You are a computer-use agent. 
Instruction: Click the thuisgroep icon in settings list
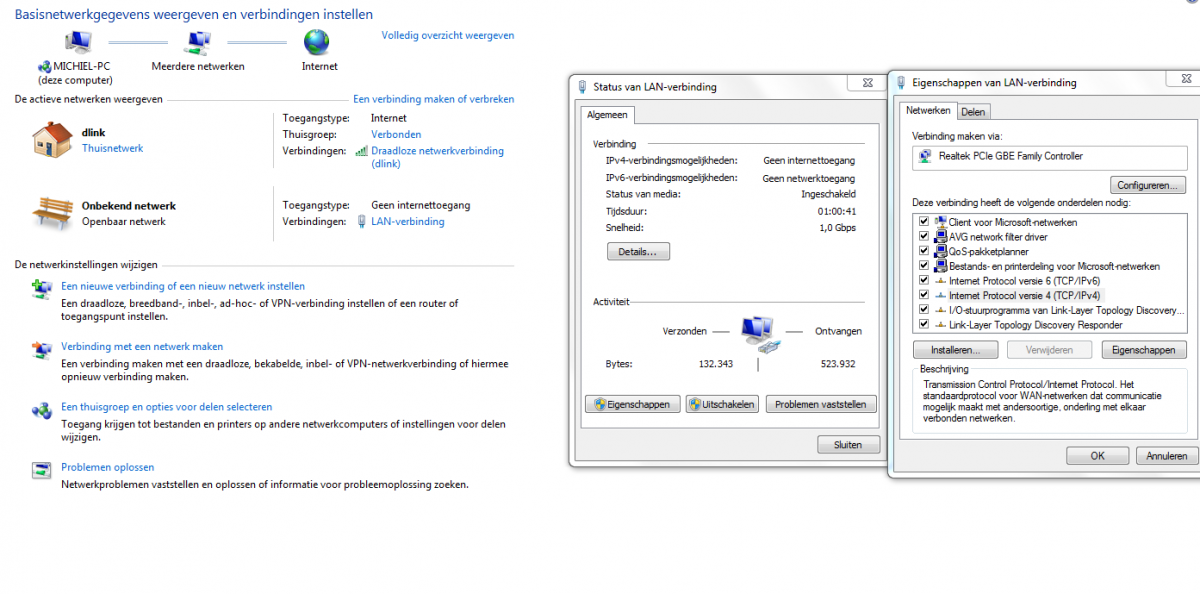42,410
